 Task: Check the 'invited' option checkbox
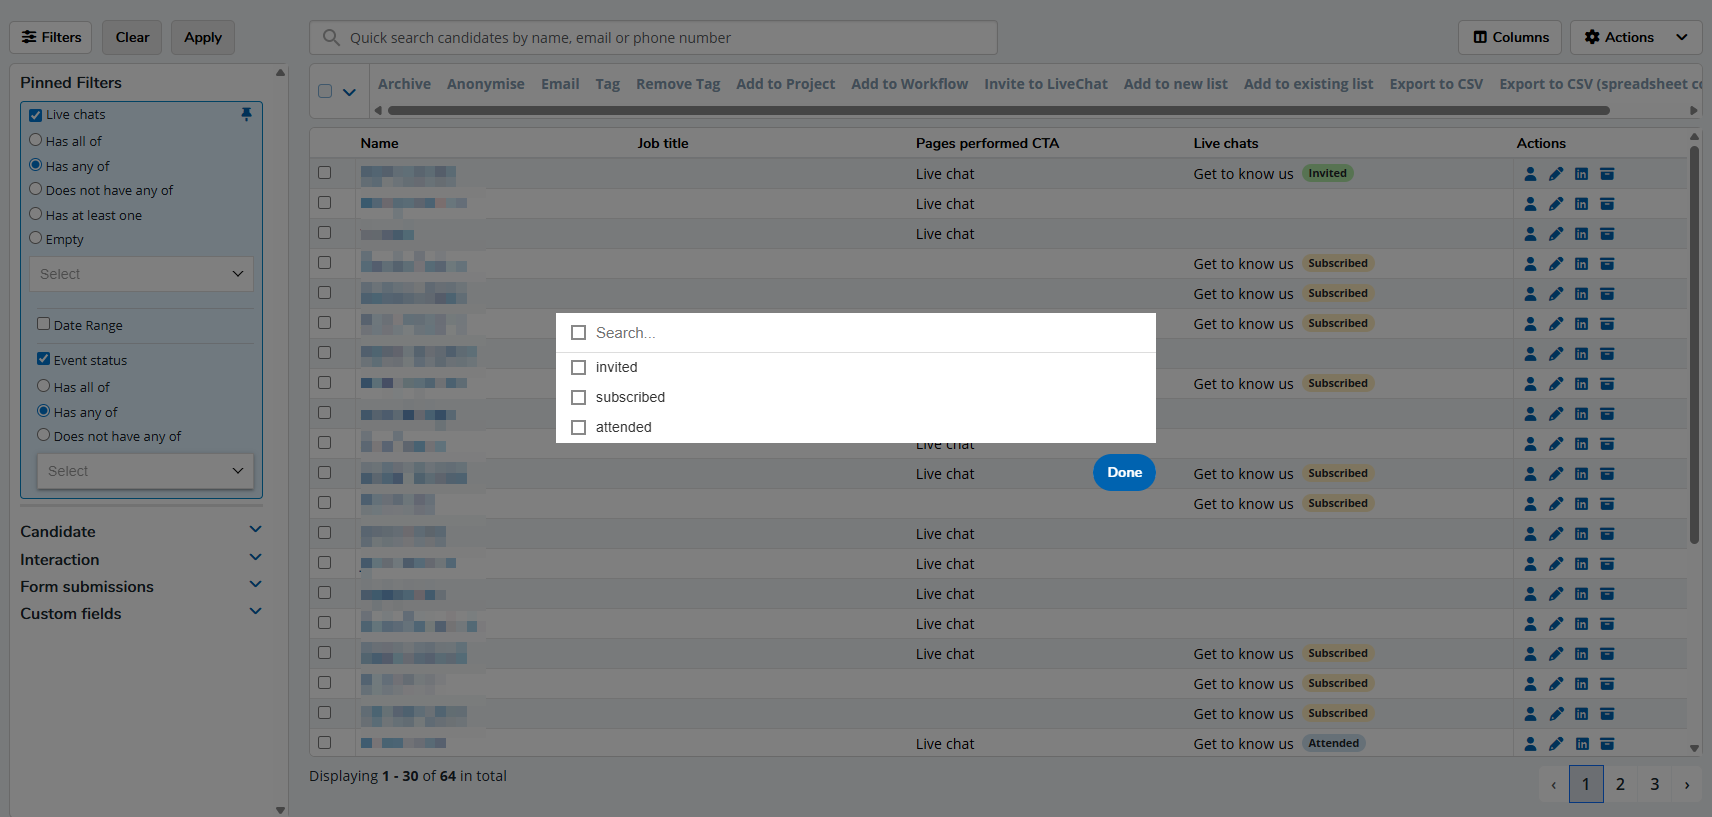(x=578, y=367)
